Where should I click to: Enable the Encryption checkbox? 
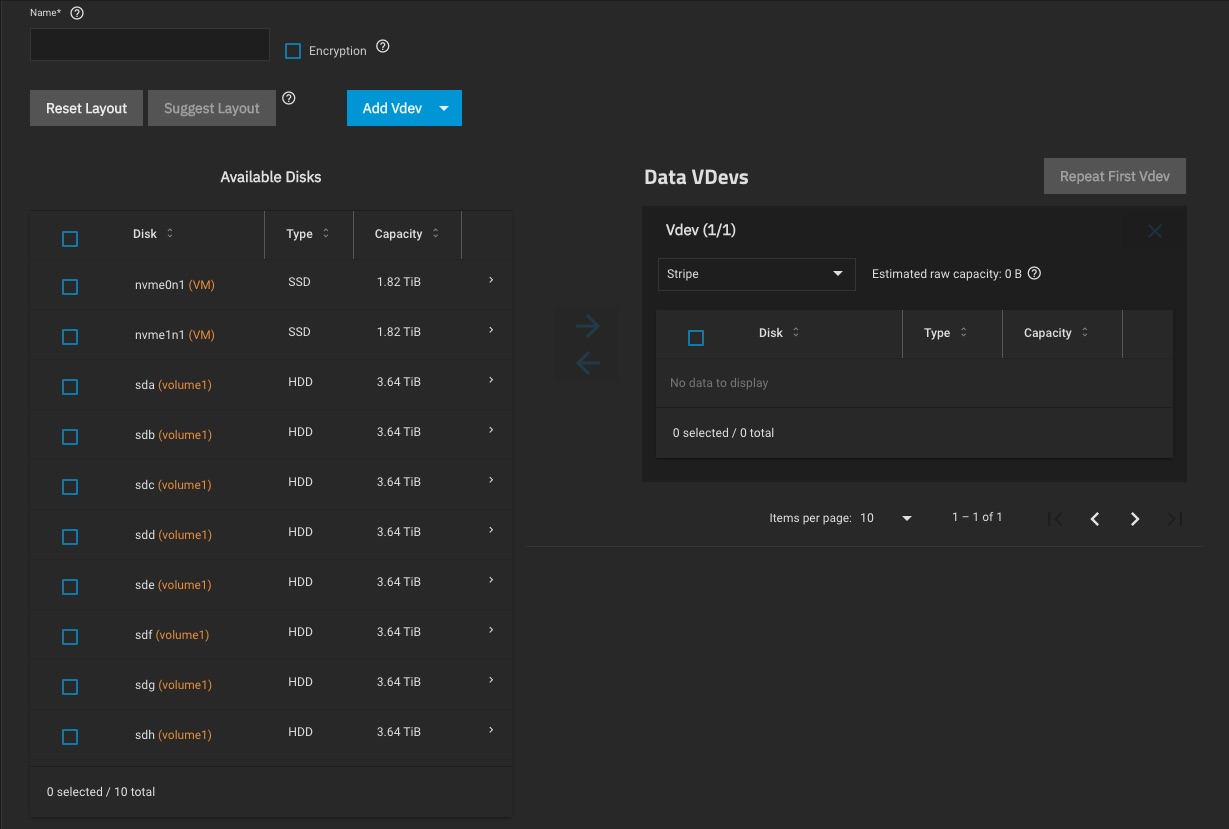[x=293, y=51]
